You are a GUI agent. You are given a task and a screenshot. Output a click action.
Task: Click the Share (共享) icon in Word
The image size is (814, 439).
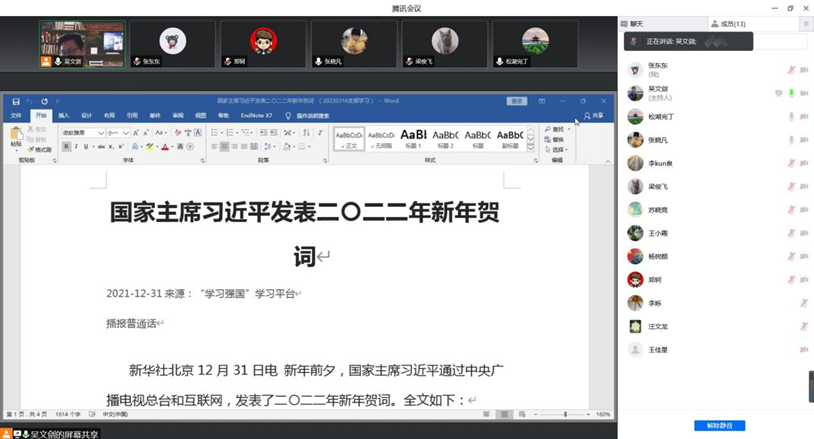point(594,115)
